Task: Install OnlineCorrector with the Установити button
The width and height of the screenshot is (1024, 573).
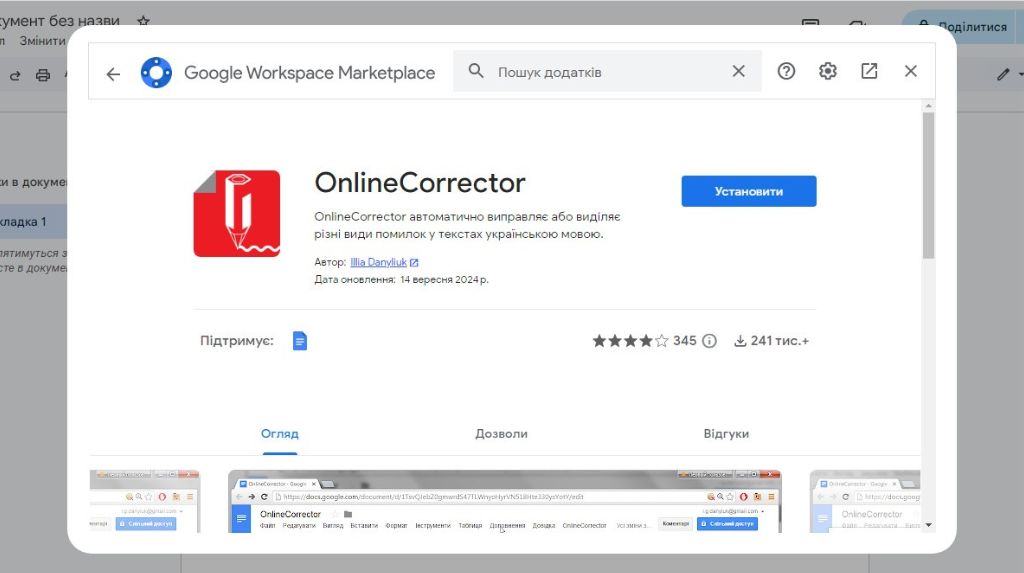Action: point(749,191)
